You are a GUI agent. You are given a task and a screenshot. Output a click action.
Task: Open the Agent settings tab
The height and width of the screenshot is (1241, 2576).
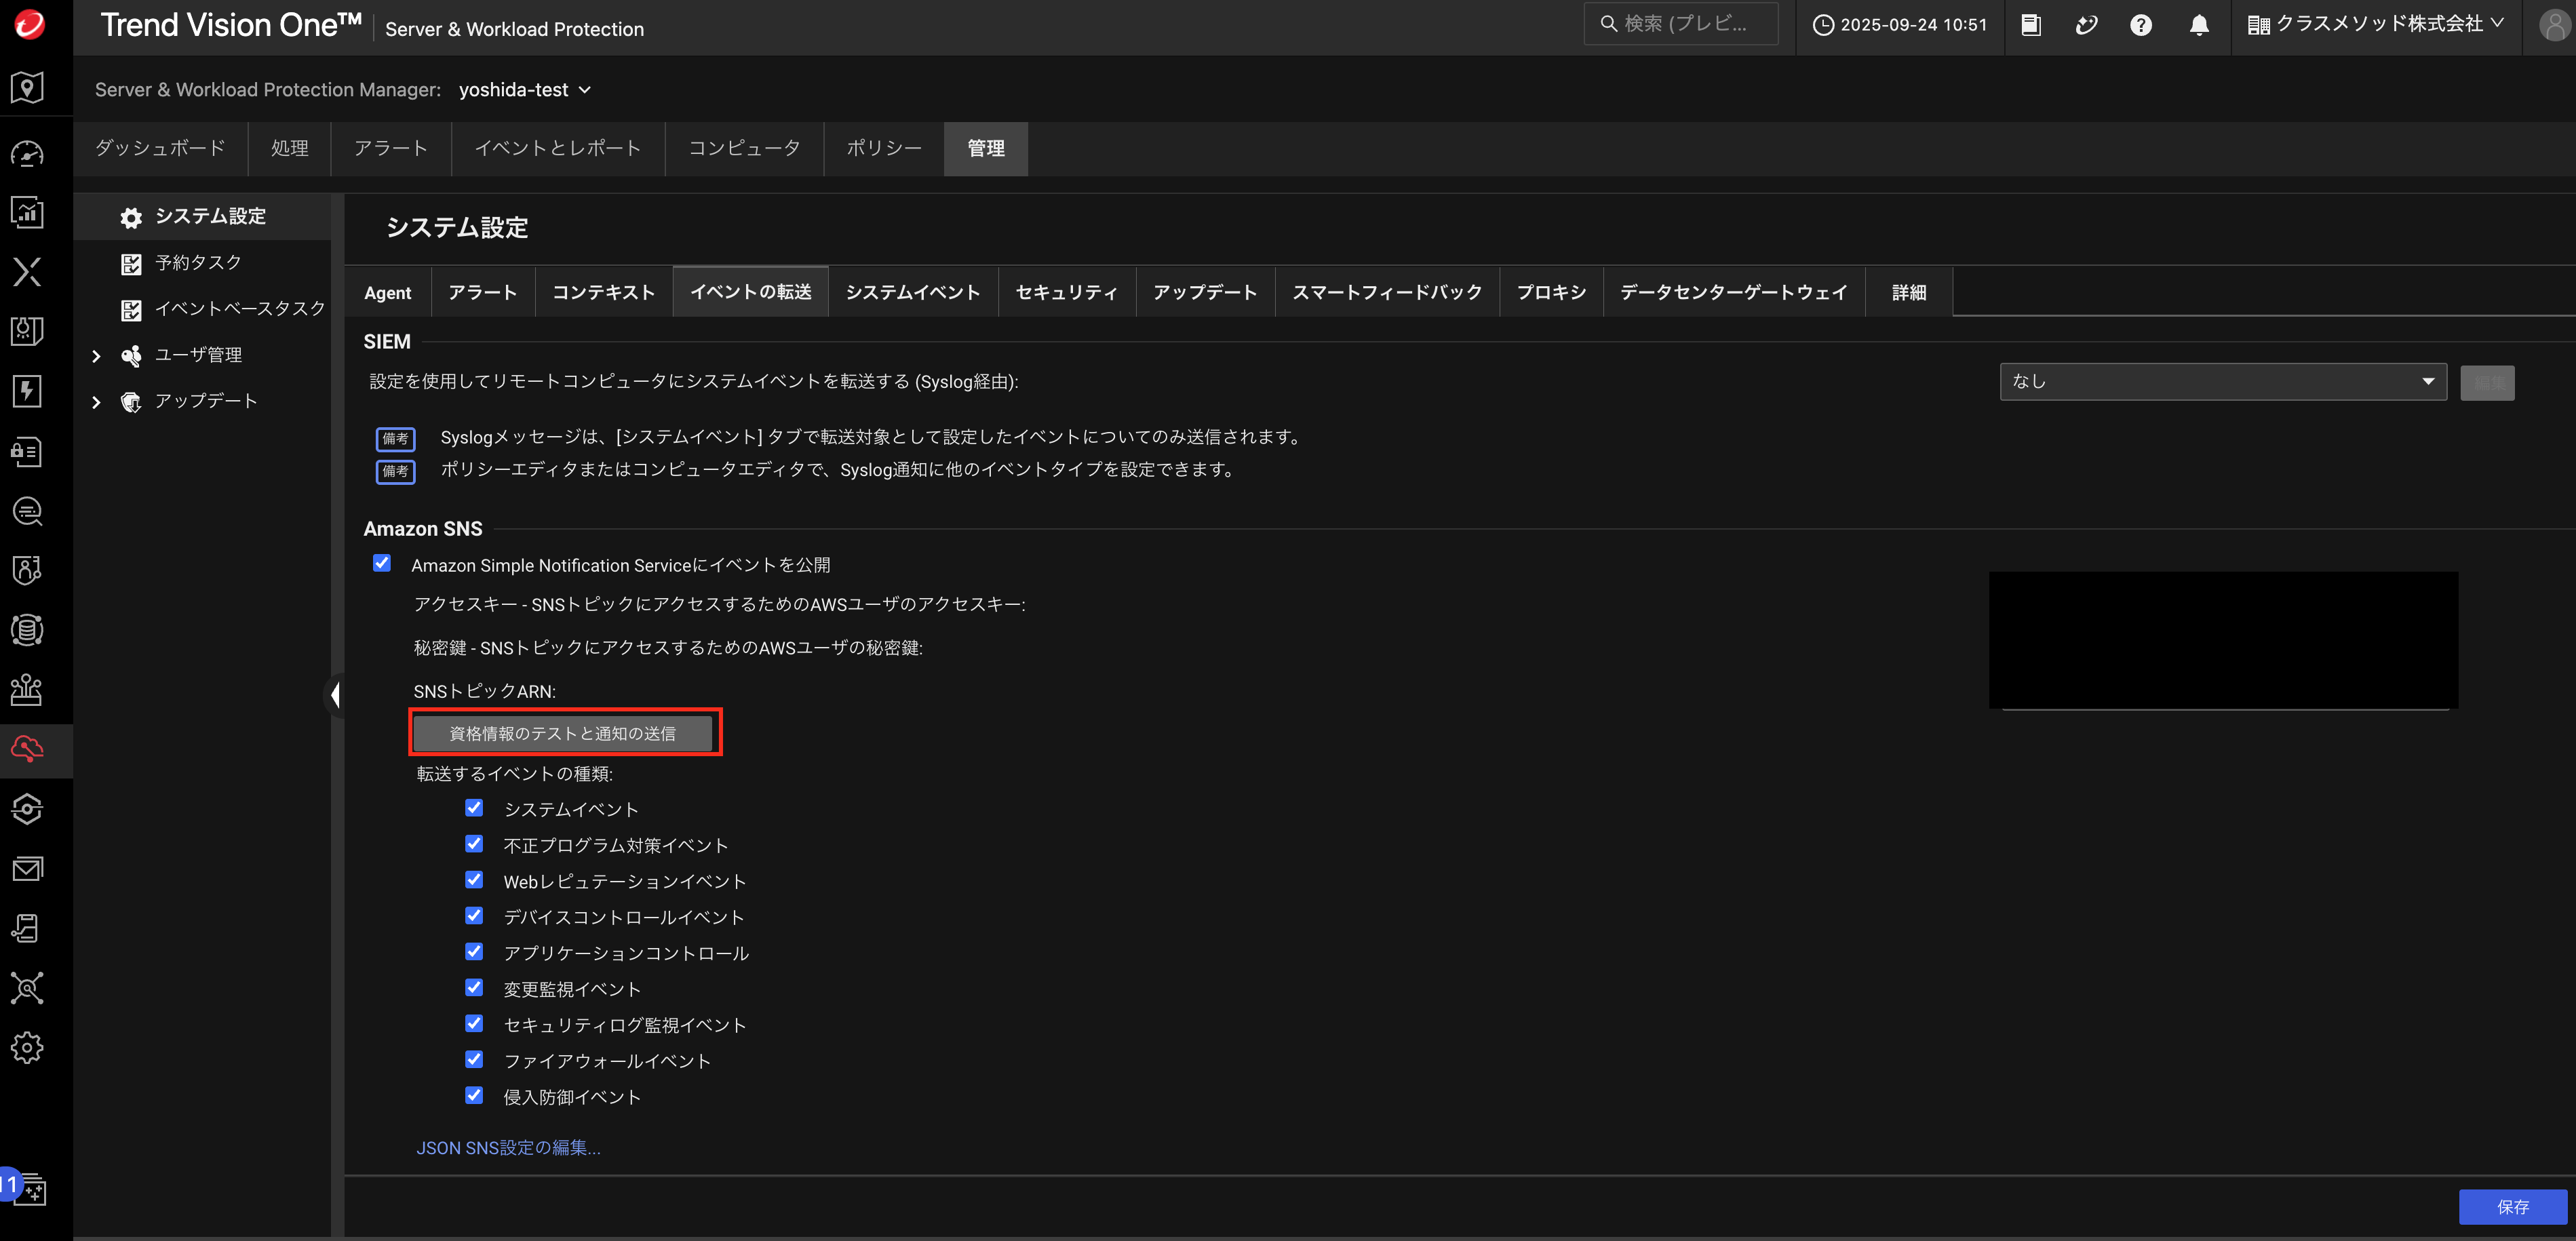coord(388,293)
